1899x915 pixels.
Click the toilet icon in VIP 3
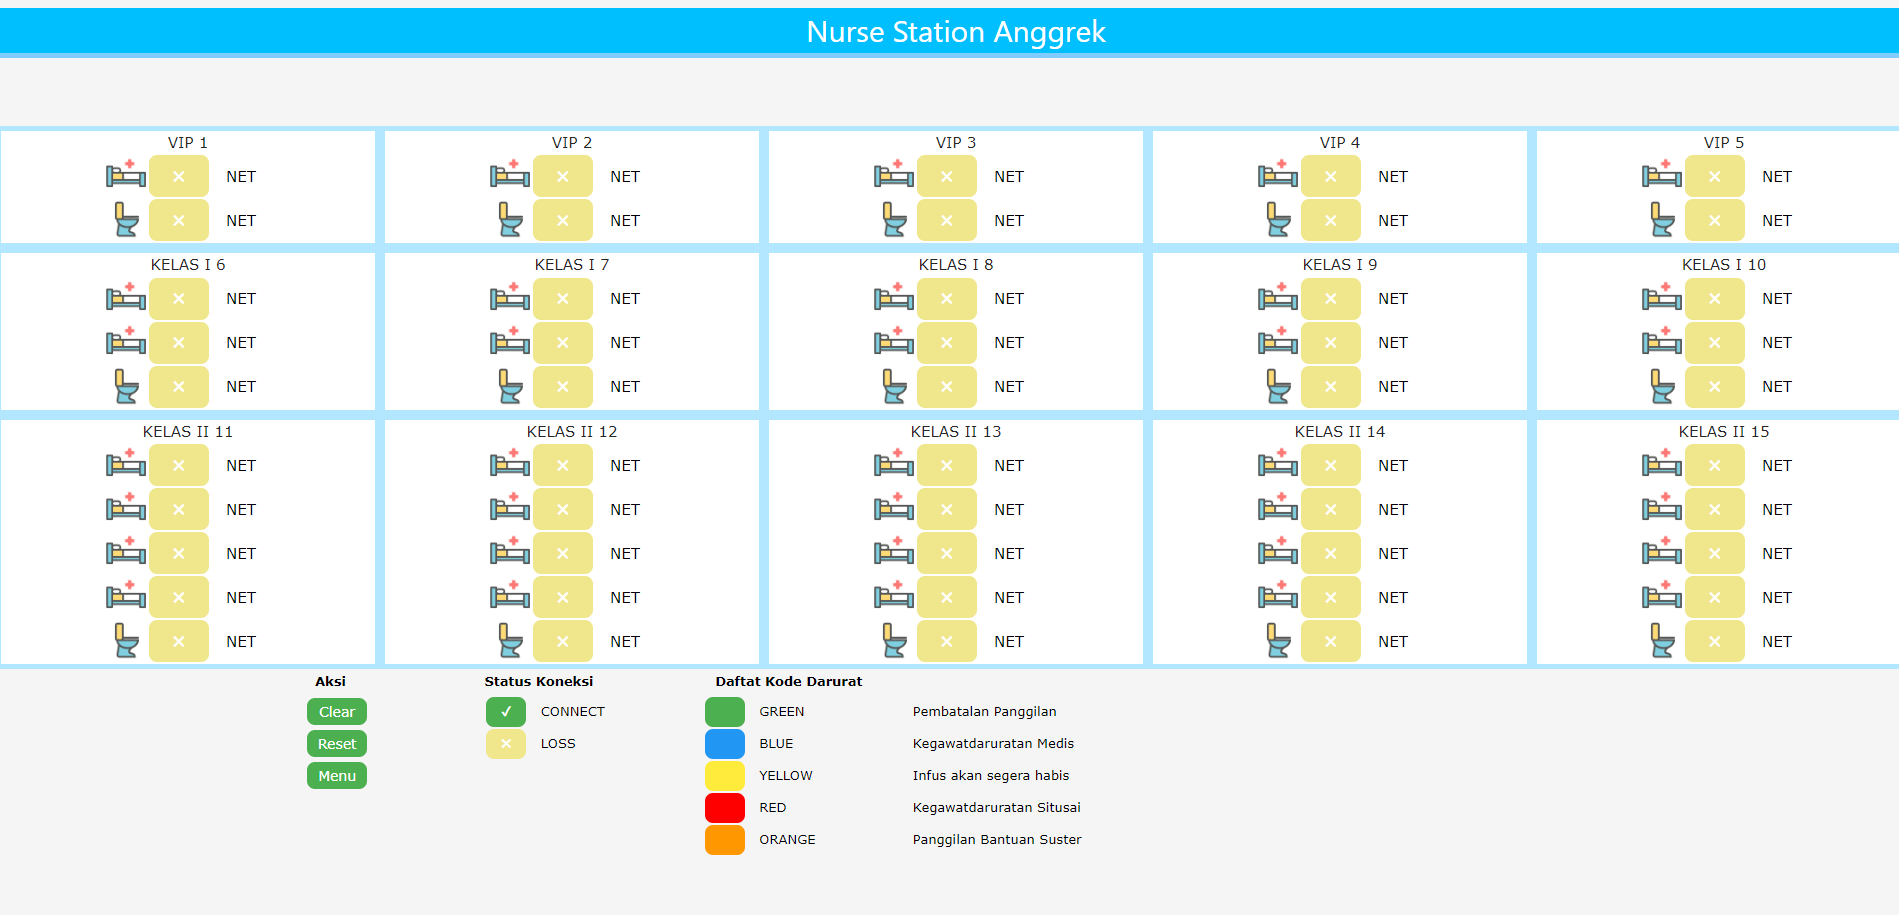tap(894, 220)
